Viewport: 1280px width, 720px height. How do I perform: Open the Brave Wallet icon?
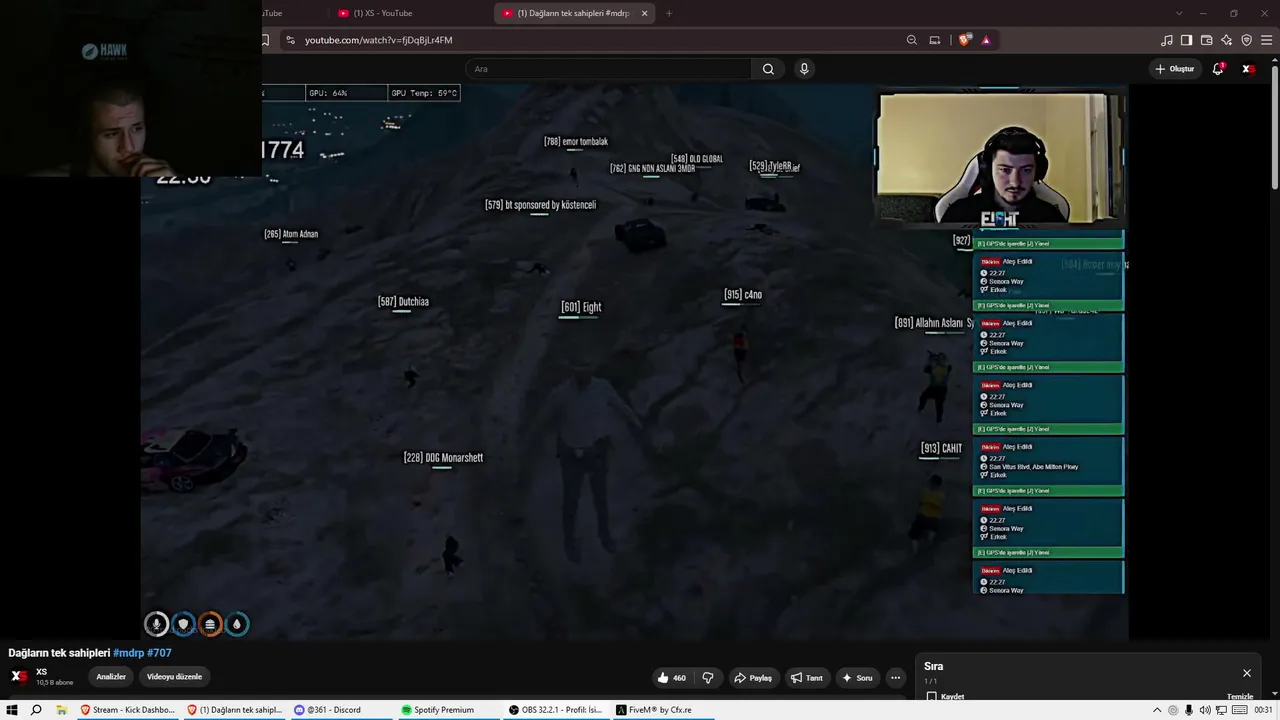[x=1207, y=40]
